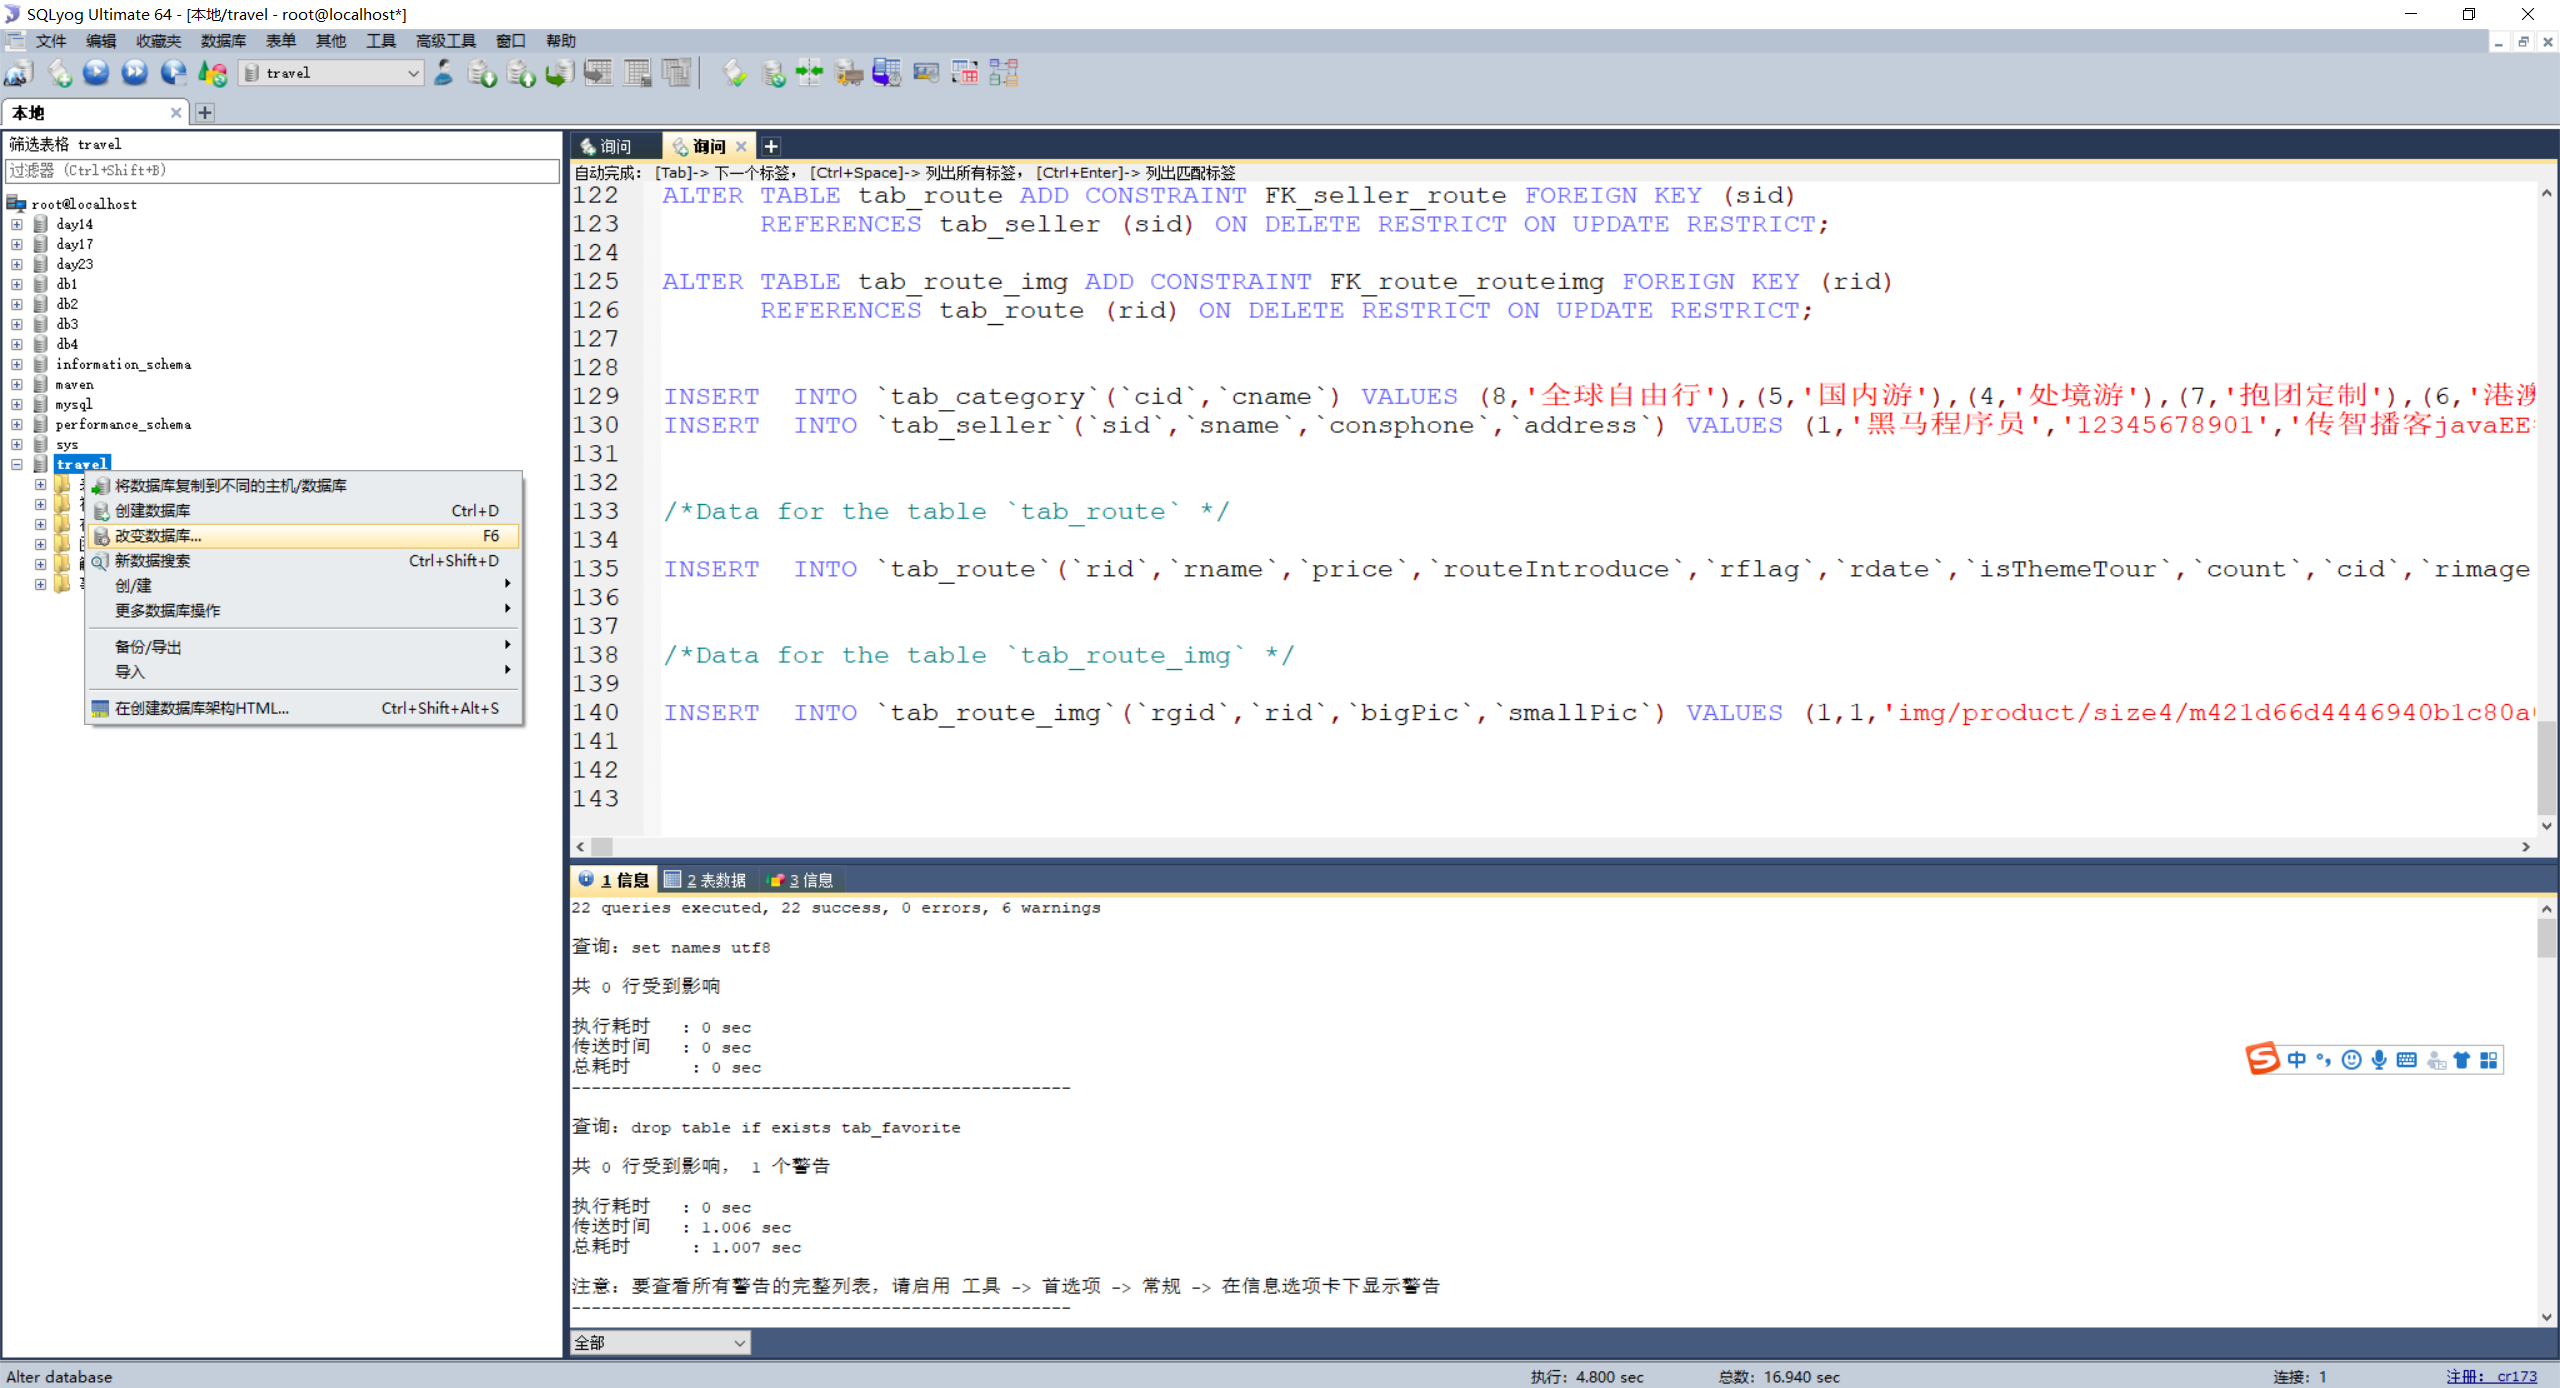Click the Query Builder table icon
The height and width of the screenshot is (1388, 2560).
pyautogui.click(x=965, y=73)
